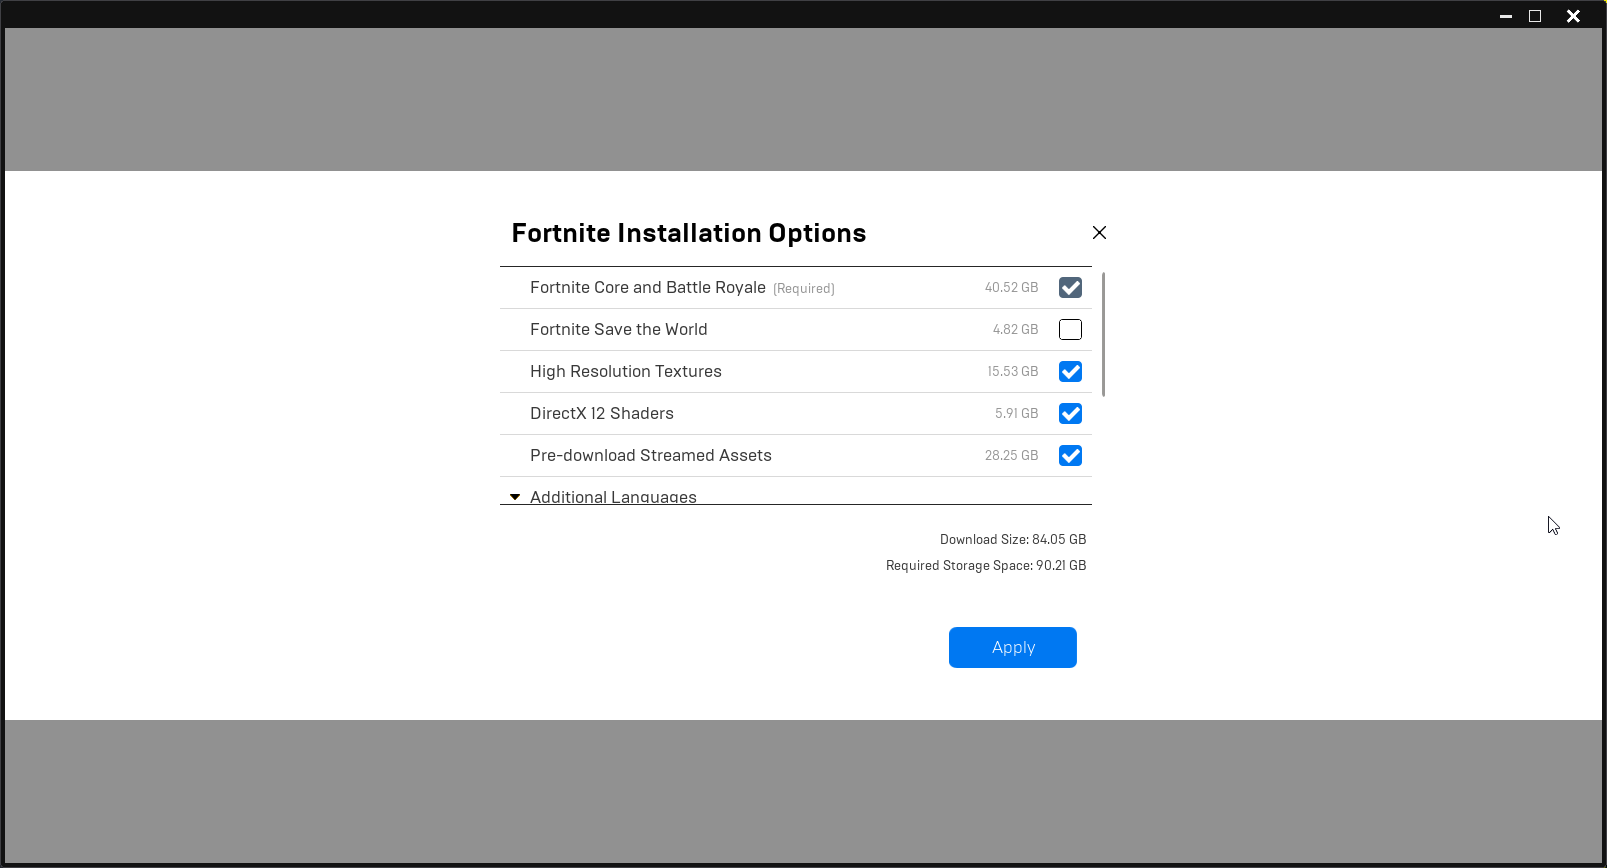1607x868 pixels.
Task: Click the (Required) tag text
Action: tap(804, 289)
